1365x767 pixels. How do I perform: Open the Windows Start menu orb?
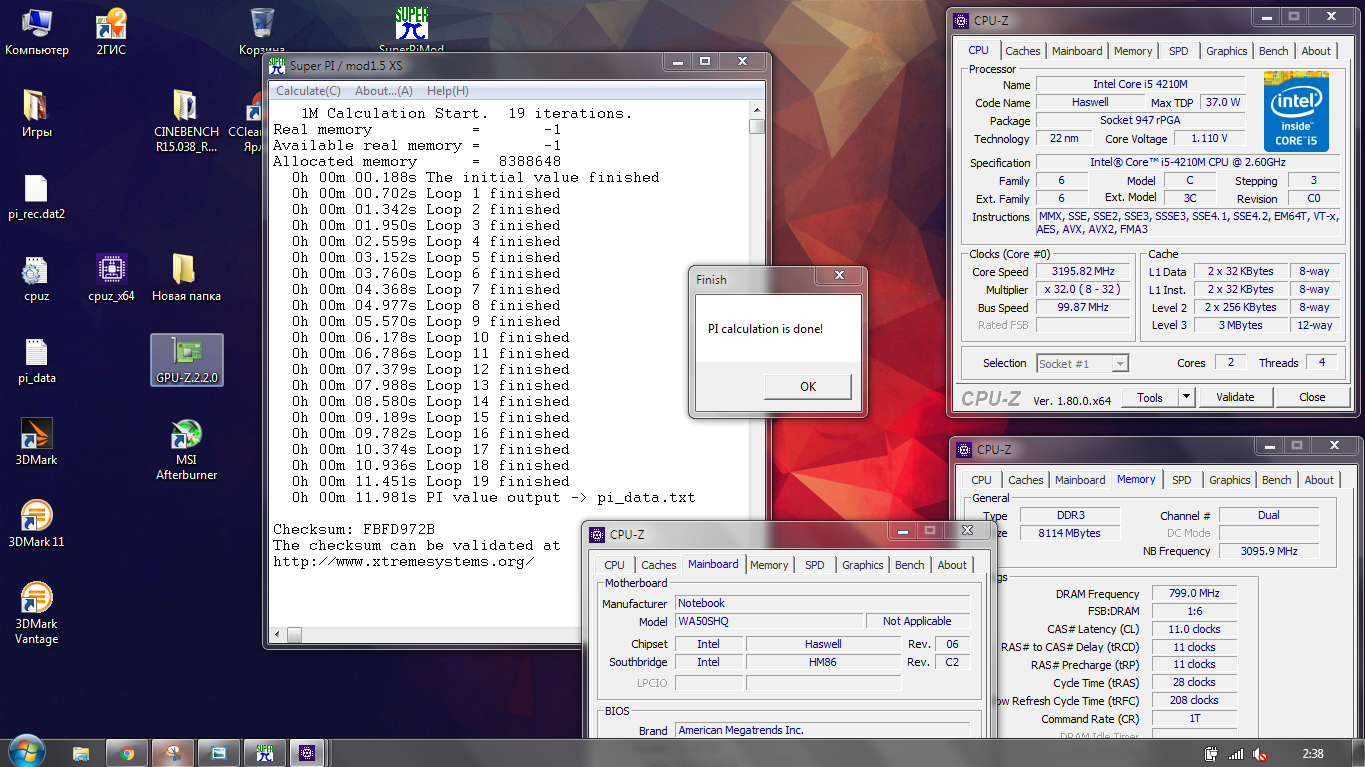pos(26,752)
